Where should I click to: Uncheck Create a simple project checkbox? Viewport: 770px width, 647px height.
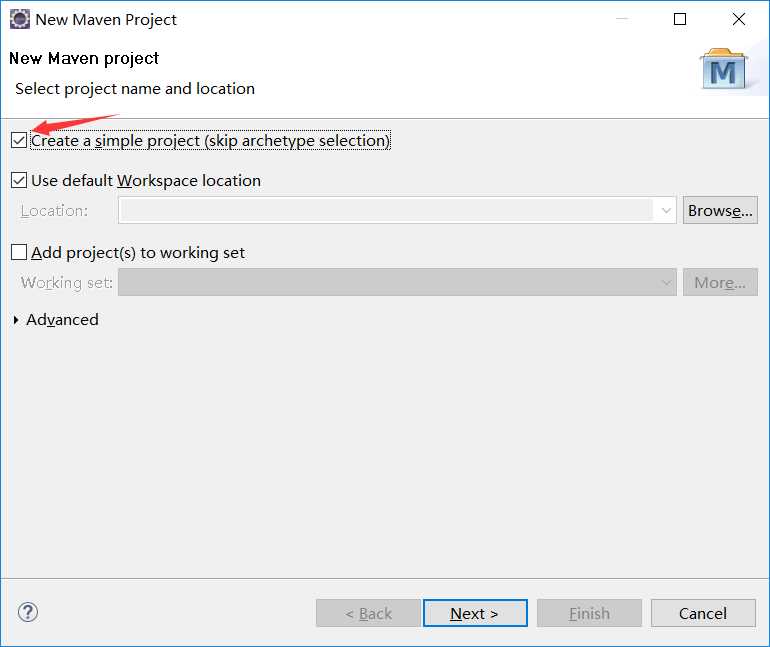point(19,140)
